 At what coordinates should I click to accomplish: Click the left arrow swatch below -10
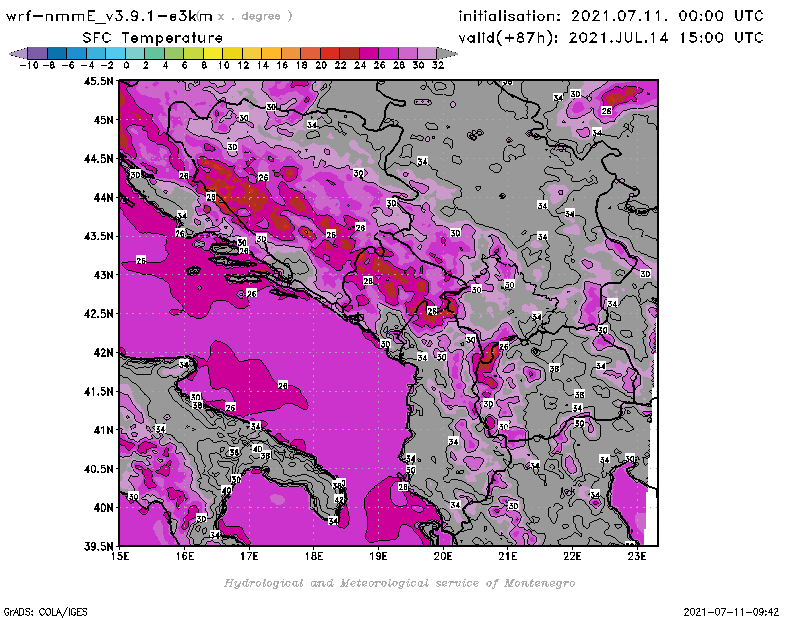point(18,53)
